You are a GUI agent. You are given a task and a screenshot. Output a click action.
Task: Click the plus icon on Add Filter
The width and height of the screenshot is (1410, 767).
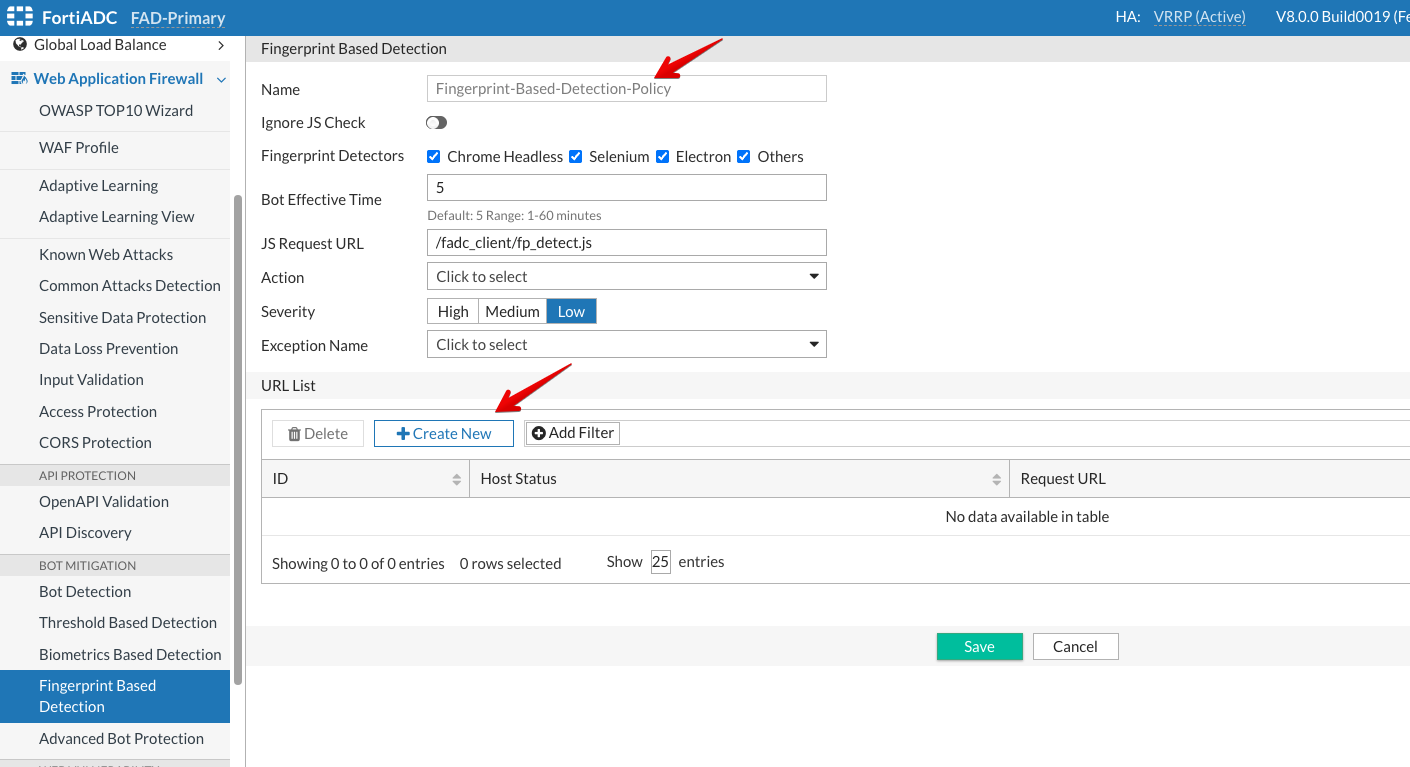(539, 433)
